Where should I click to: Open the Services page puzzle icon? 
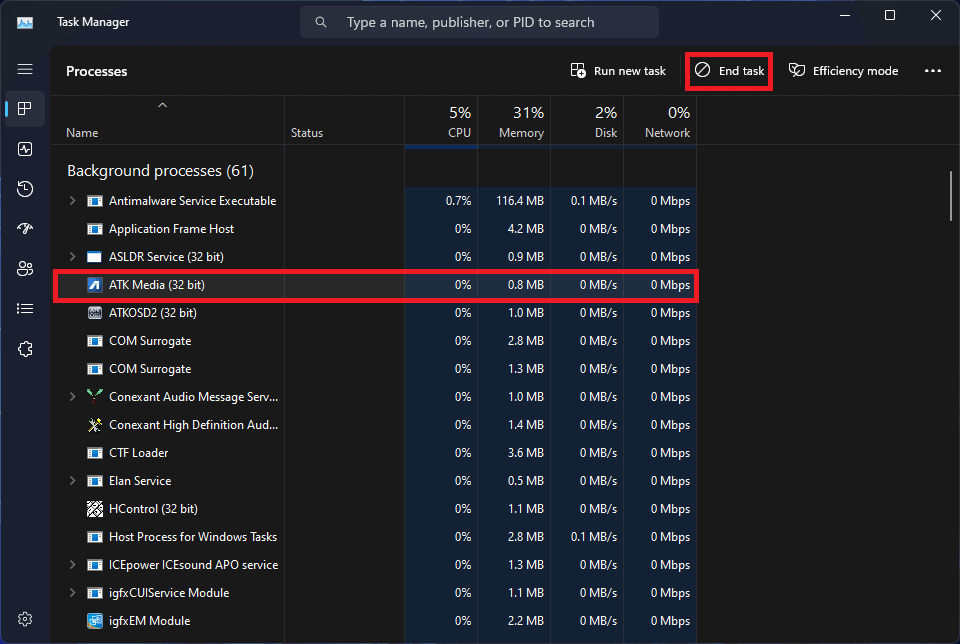25,349
